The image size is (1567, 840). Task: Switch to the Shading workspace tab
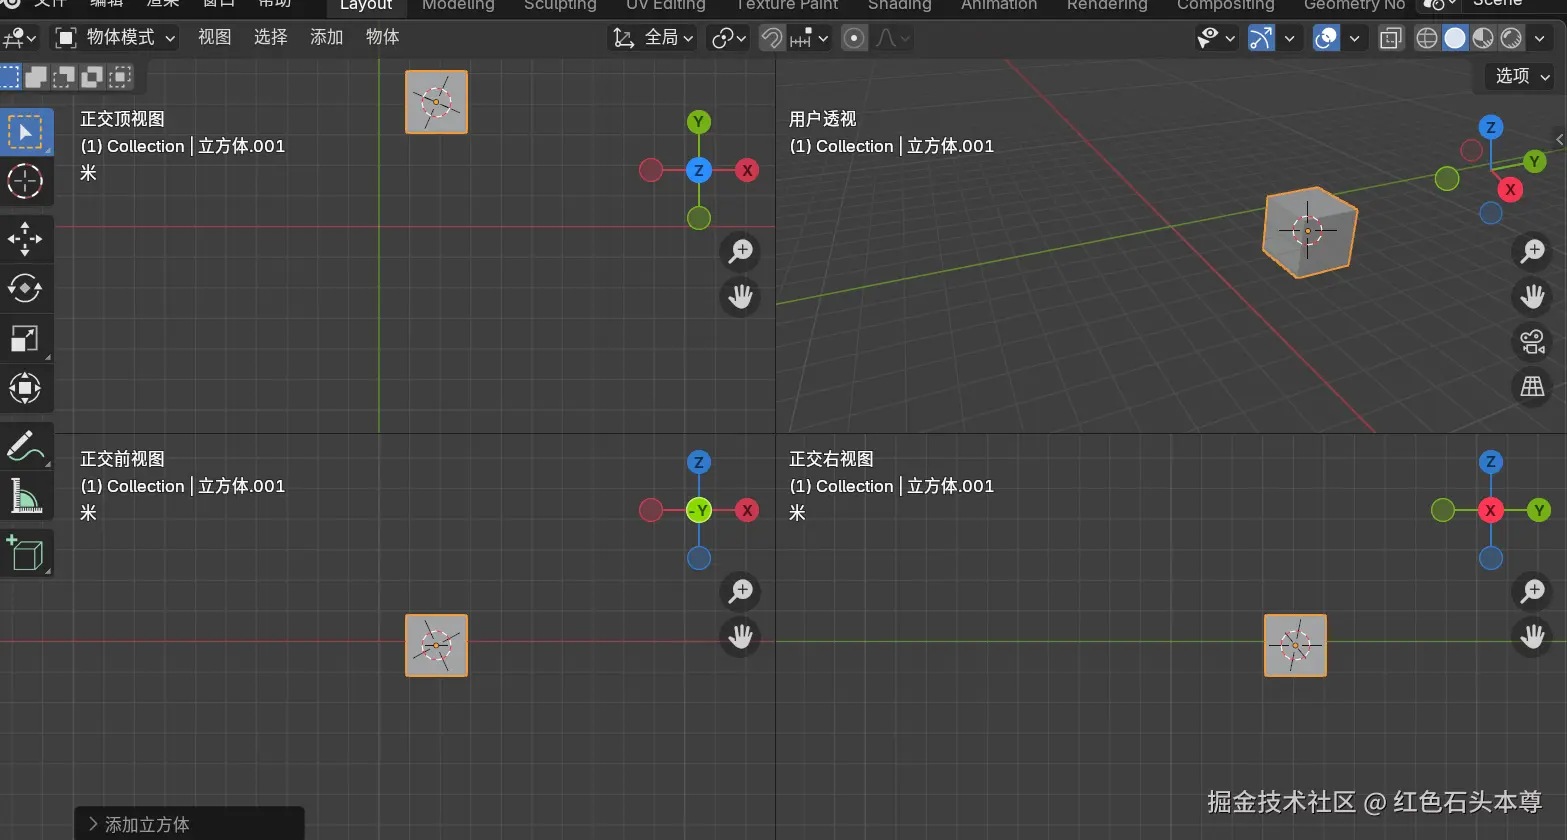[899, 5]
